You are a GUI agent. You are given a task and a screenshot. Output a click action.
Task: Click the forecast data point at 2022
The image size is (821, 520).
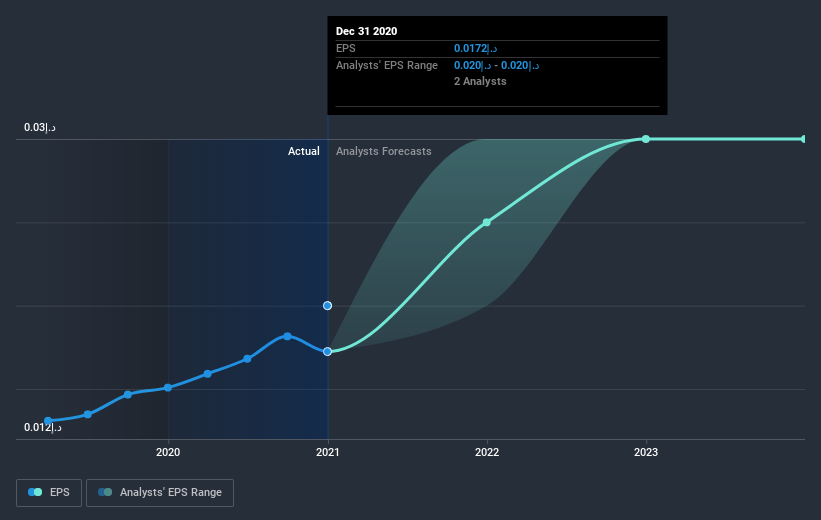[486, 223]
